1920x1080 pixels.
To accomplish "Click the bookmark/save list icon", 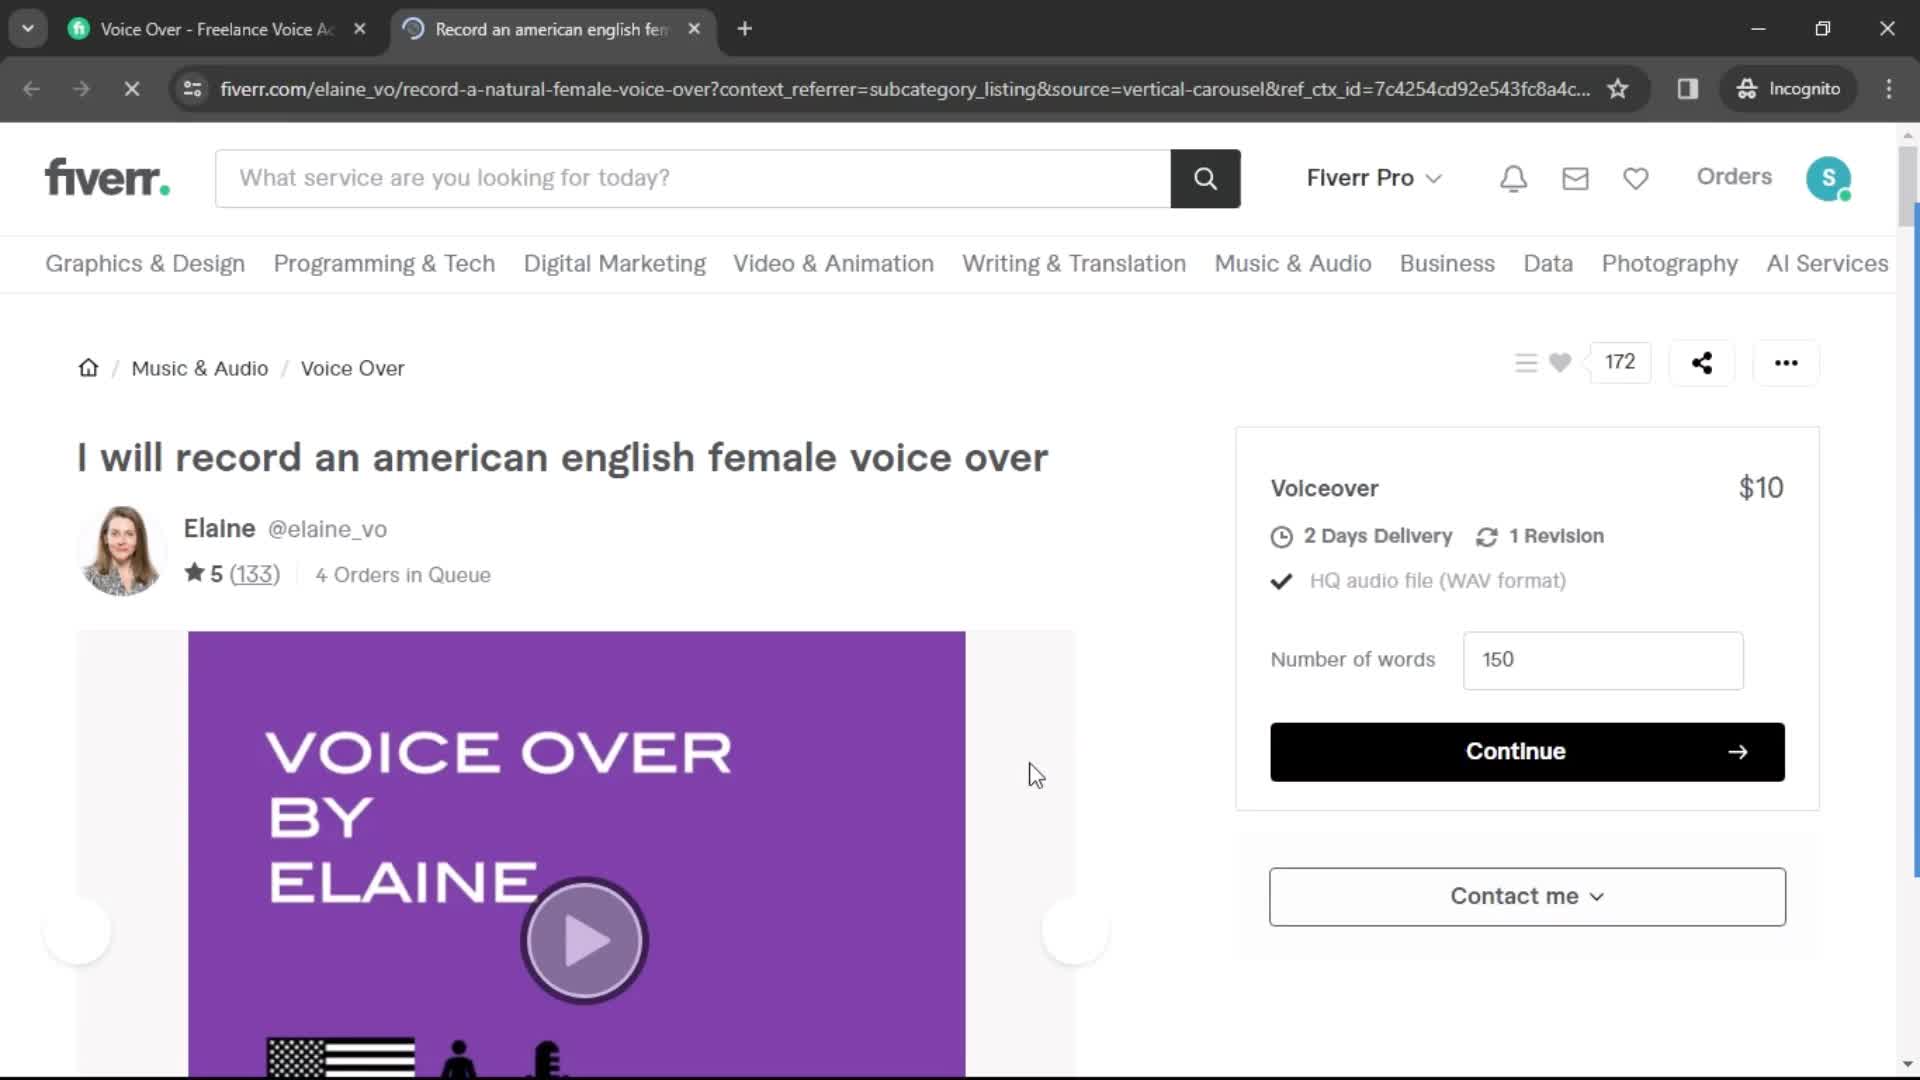I will click(1526, 361).
